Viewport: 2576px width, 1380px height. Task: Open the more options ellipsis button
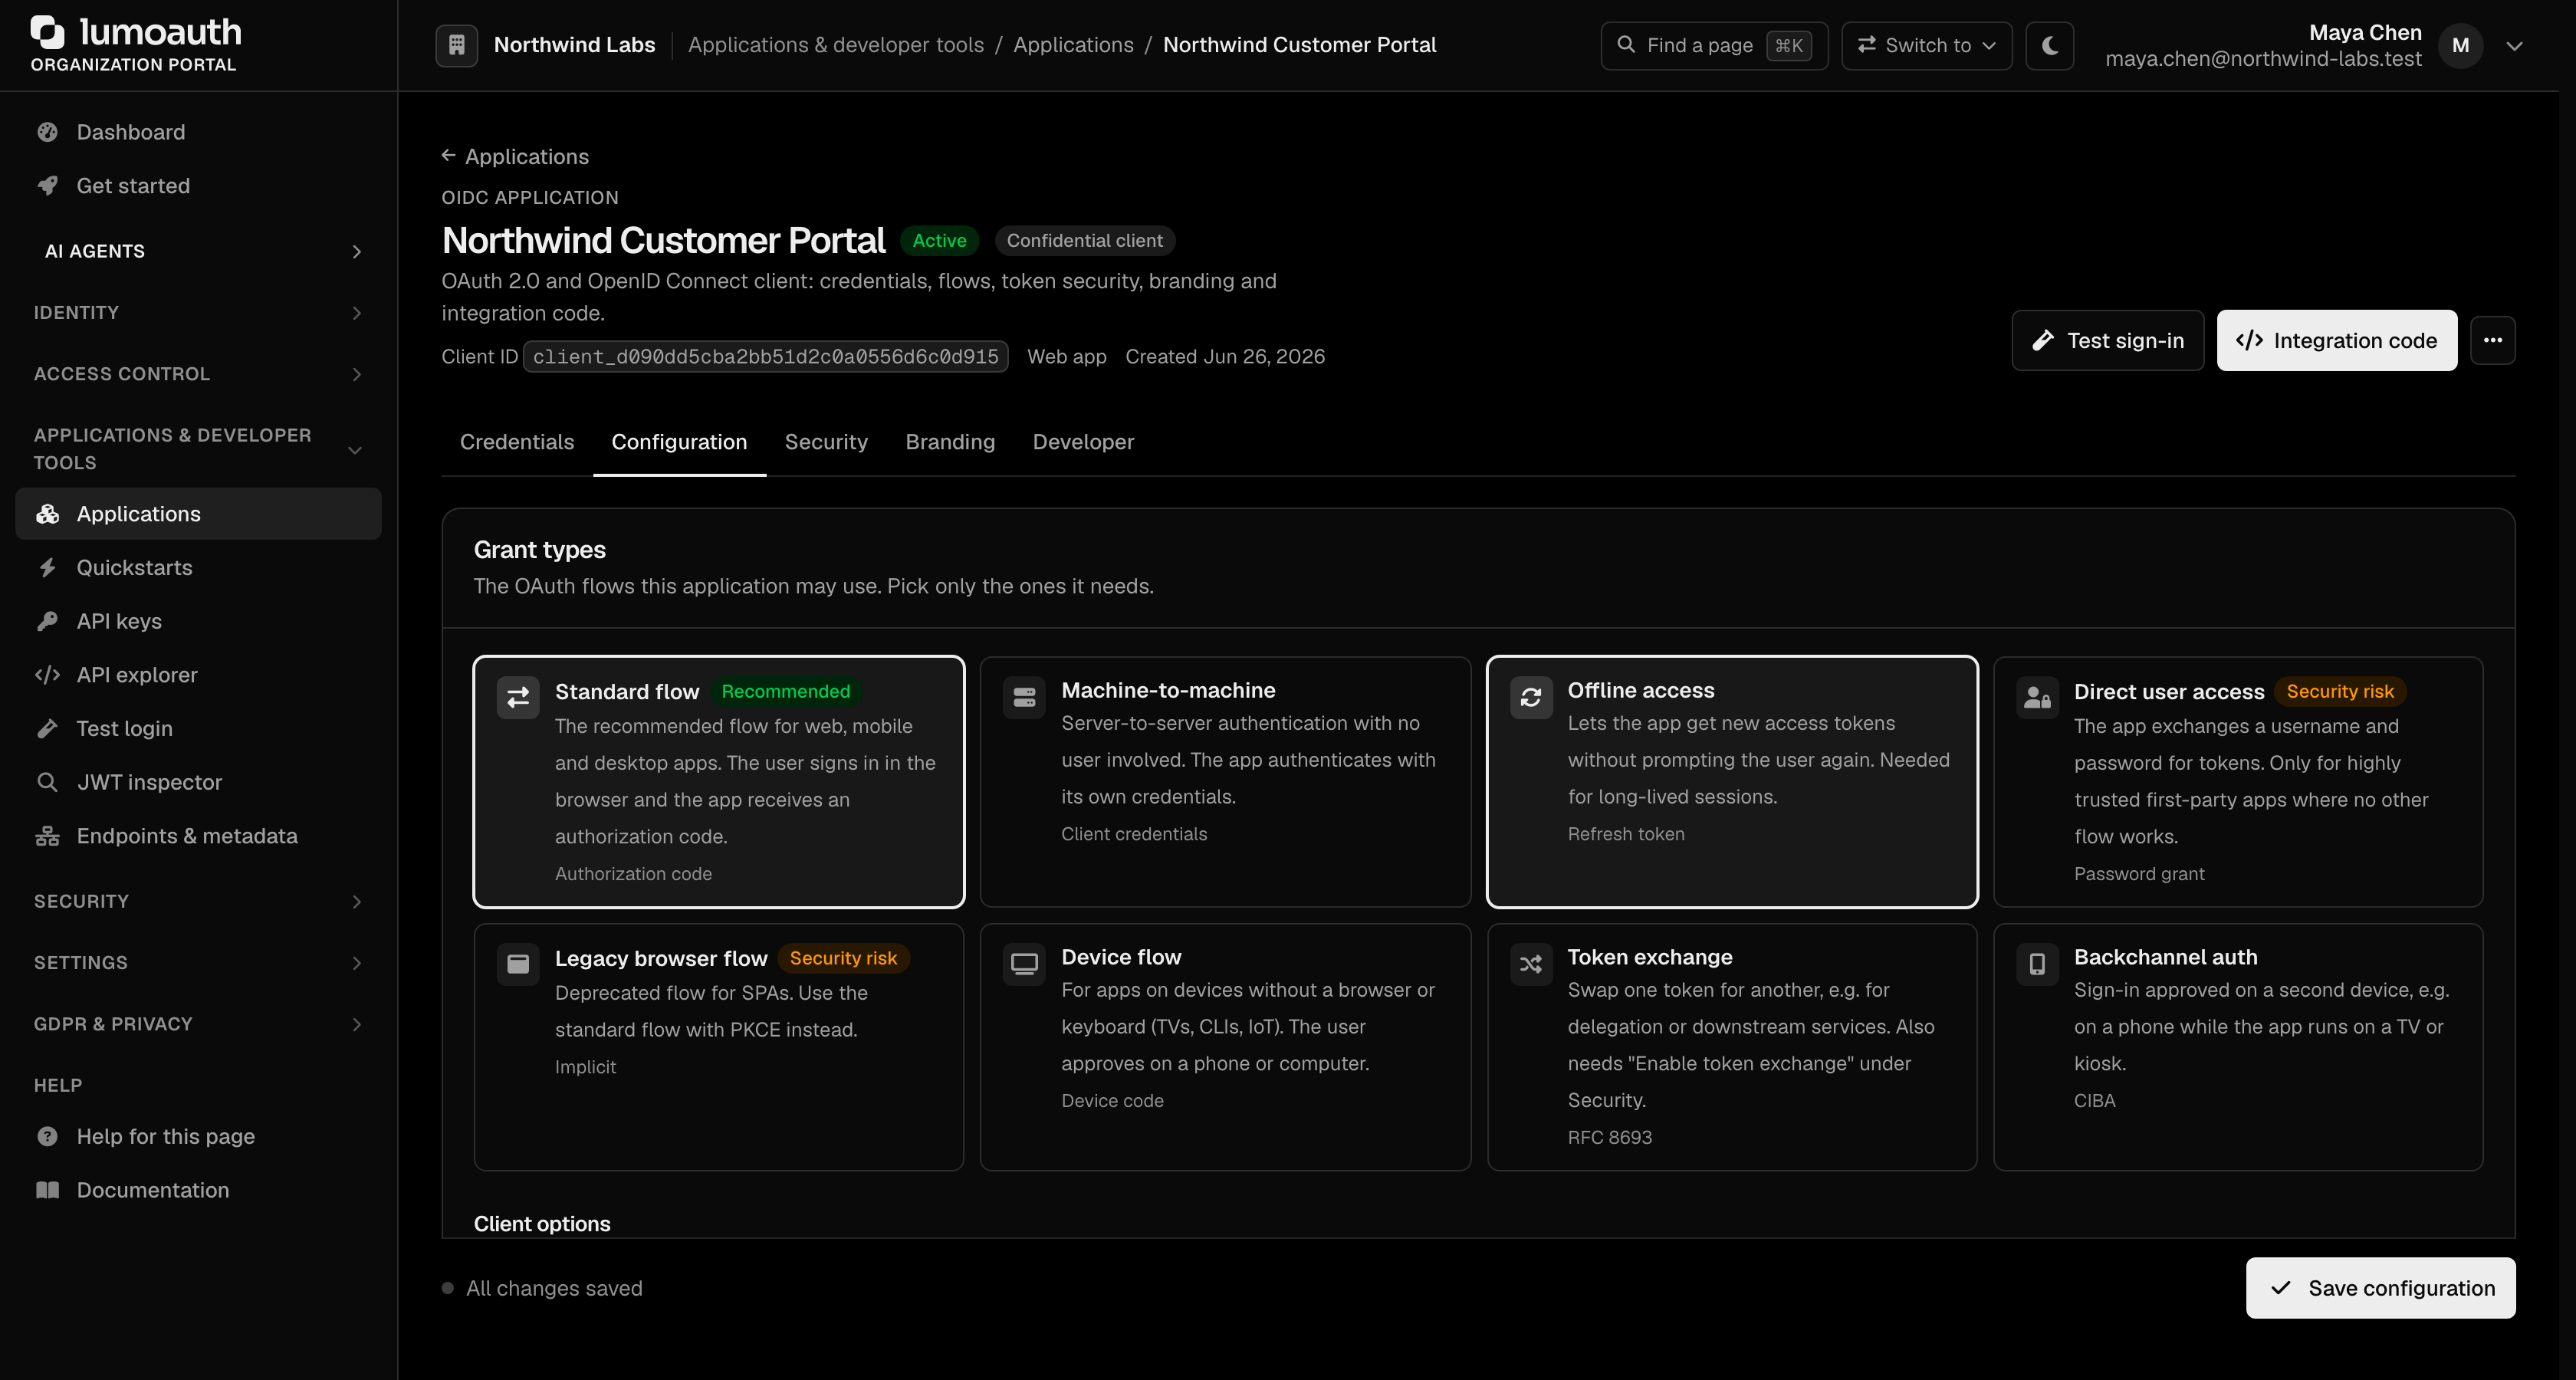point(2492,340)
